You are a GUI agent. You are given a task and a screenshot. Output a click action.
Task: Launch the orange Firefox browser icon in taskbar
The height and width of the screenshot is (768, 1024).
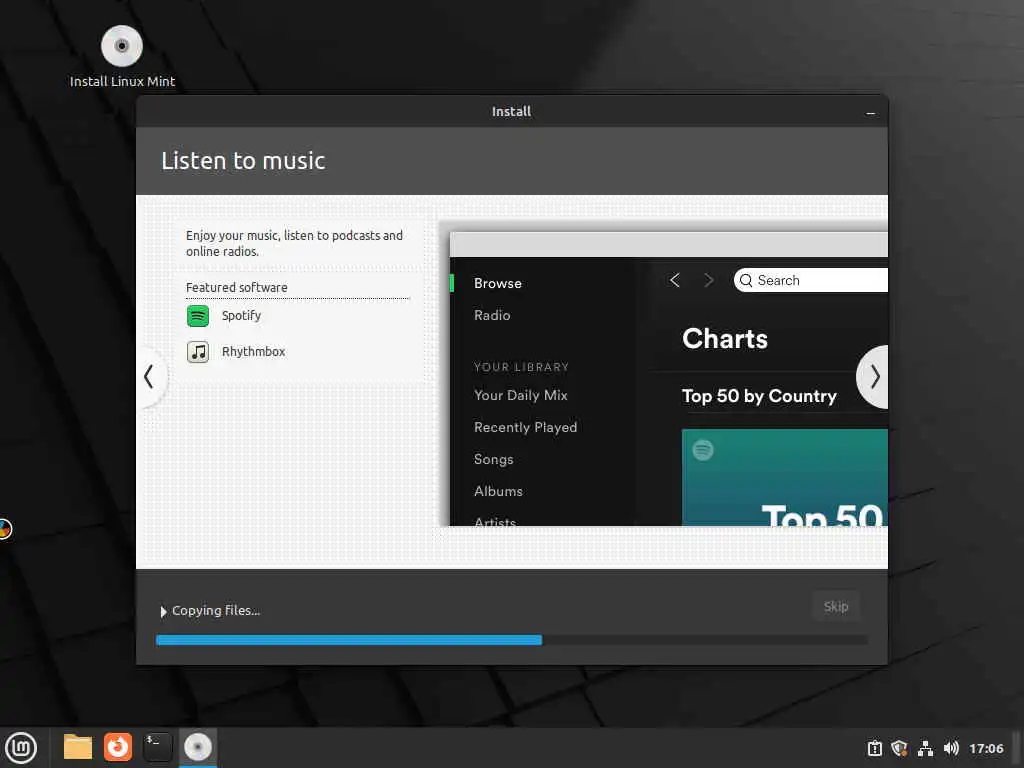tap(118, 747)
